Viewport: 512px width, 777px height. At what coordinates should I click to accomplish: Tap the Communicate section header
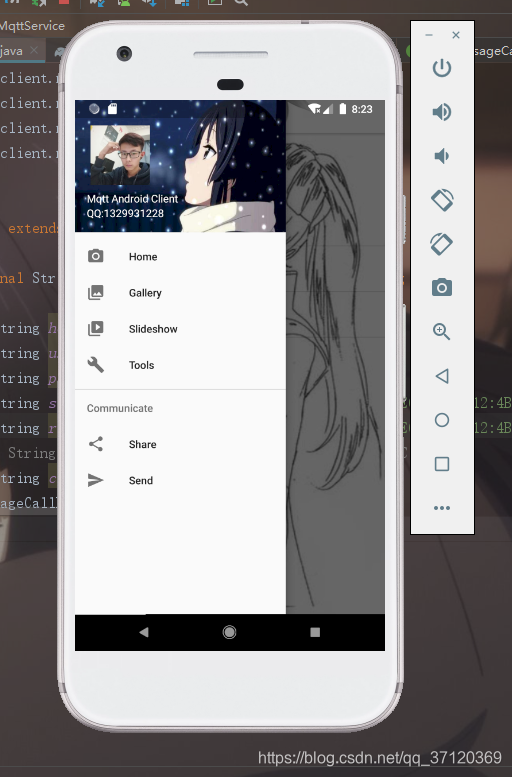click(120, 408)
